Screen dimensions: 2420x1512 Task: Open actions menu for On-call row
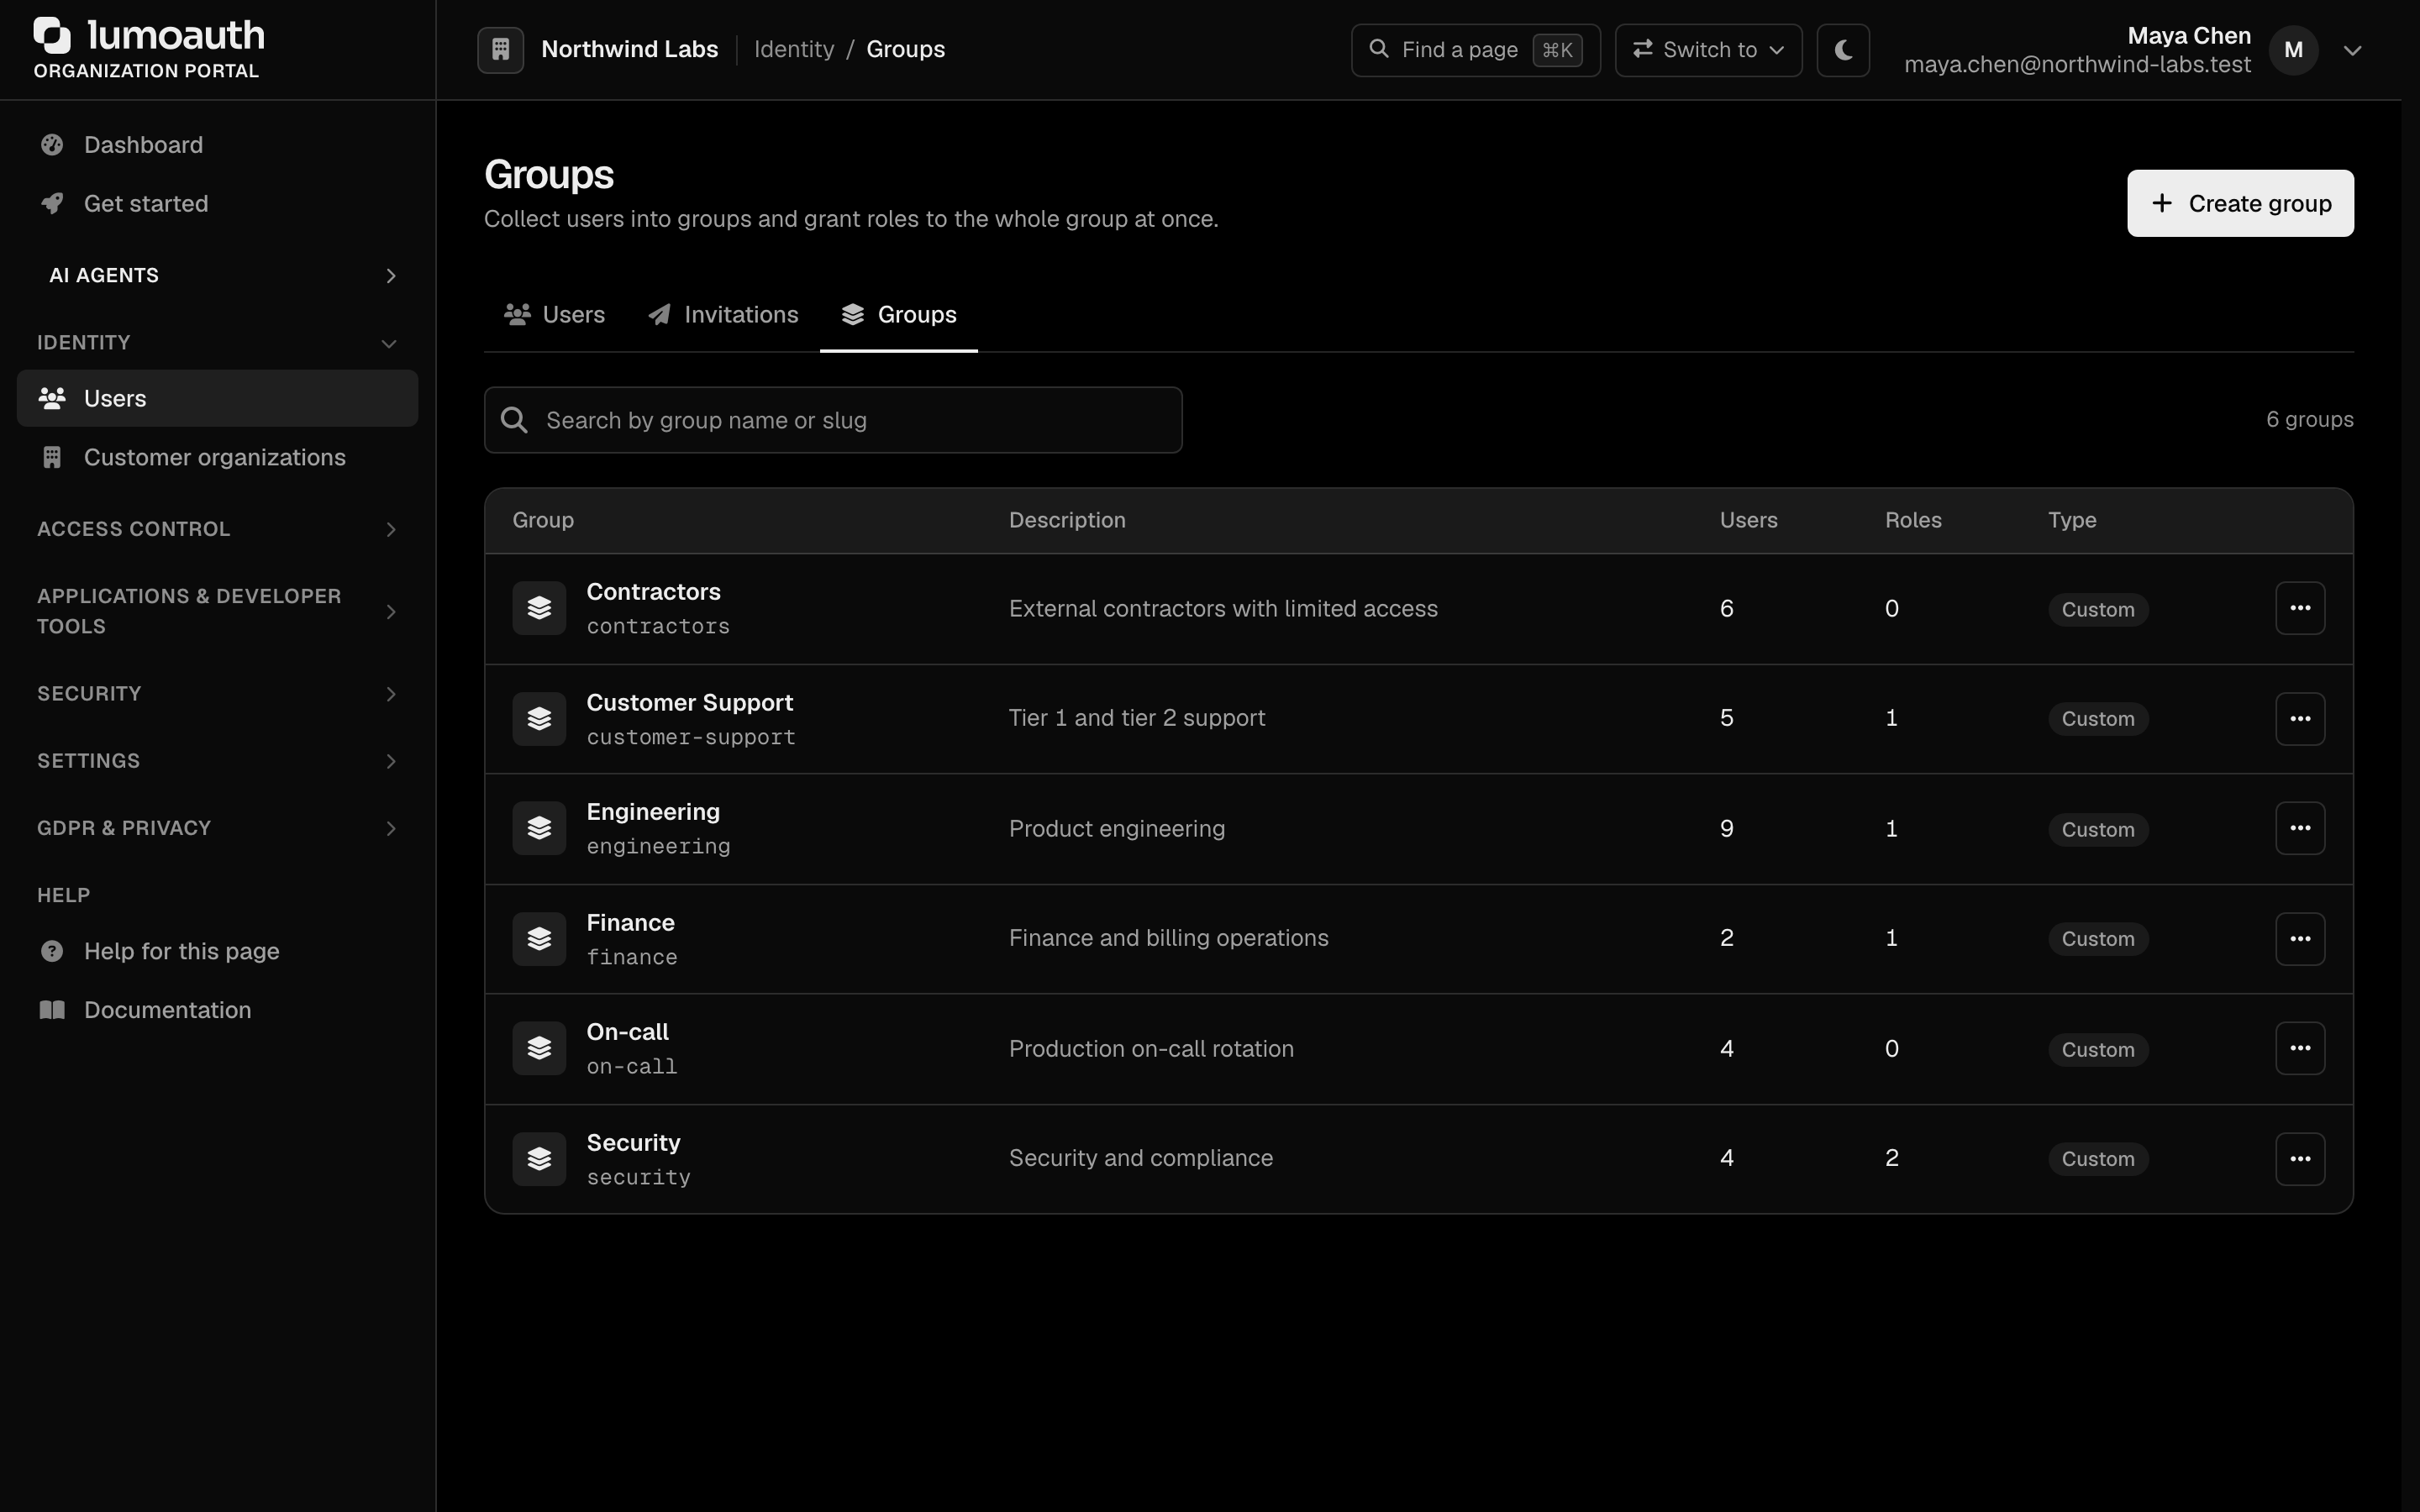[2300, 1048]
